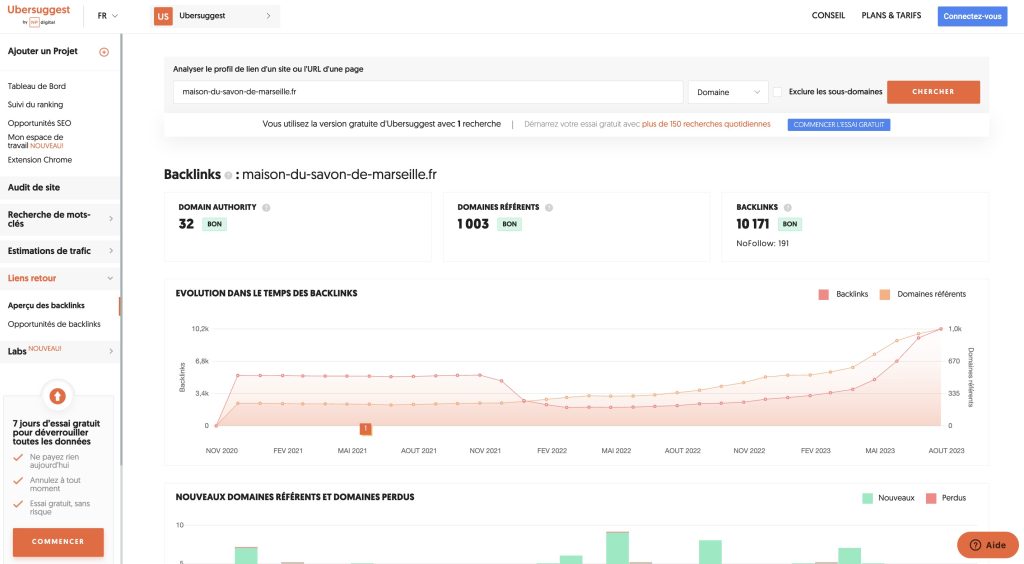Click the CHERCHER button
The image size is (1024, 564).
click(933, 92)
